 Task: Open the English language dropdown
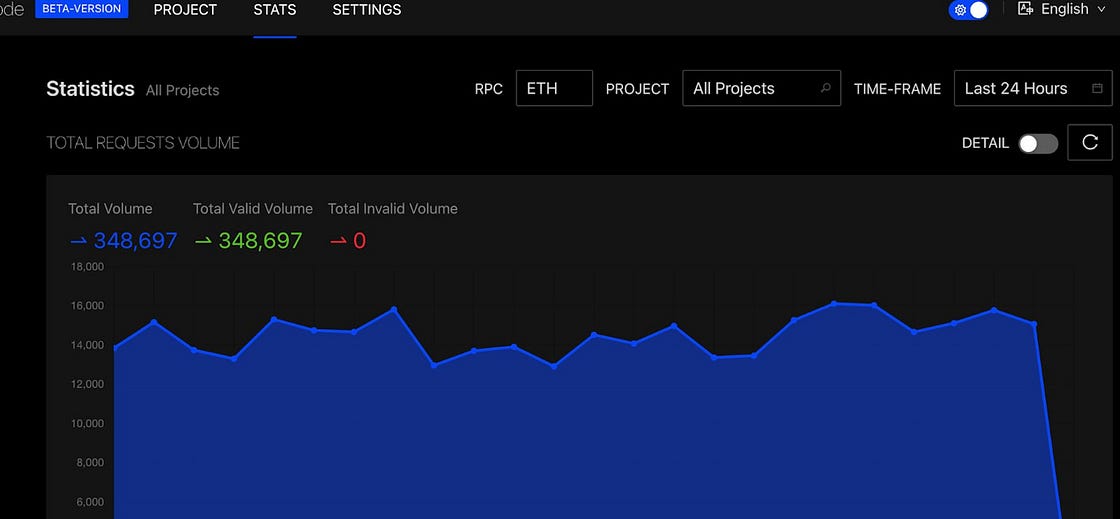1064,9
